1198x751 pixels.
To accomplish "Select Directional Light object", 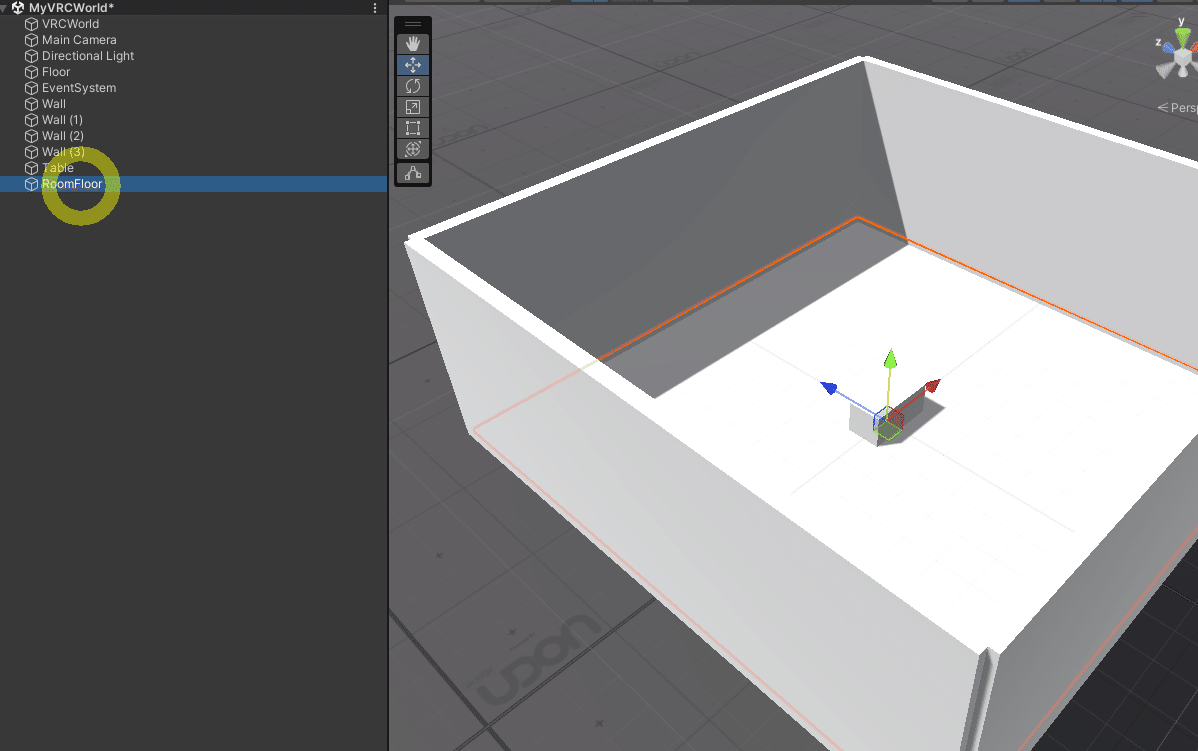I will (88, 56).
